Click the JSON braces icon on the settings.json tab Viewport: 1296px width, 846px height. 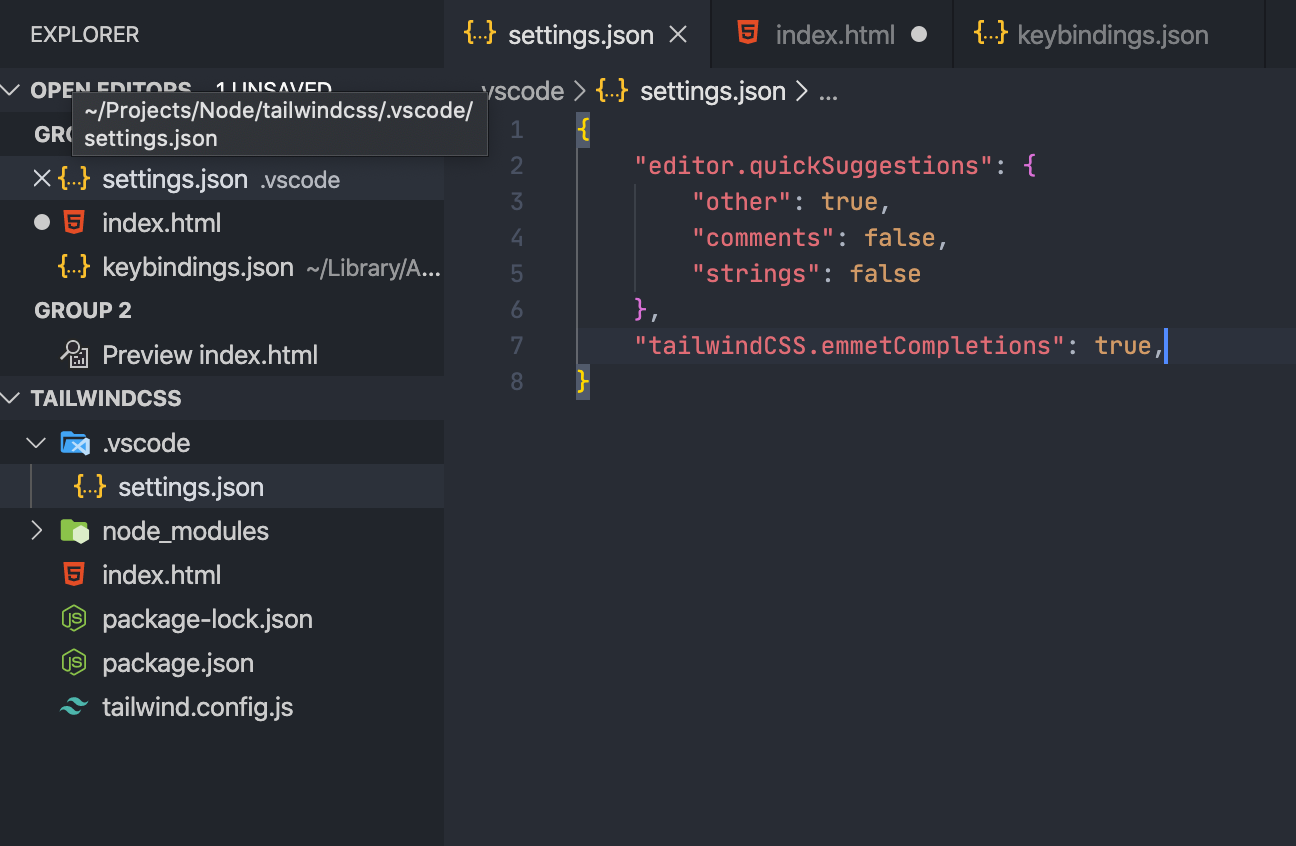[479, 33]
